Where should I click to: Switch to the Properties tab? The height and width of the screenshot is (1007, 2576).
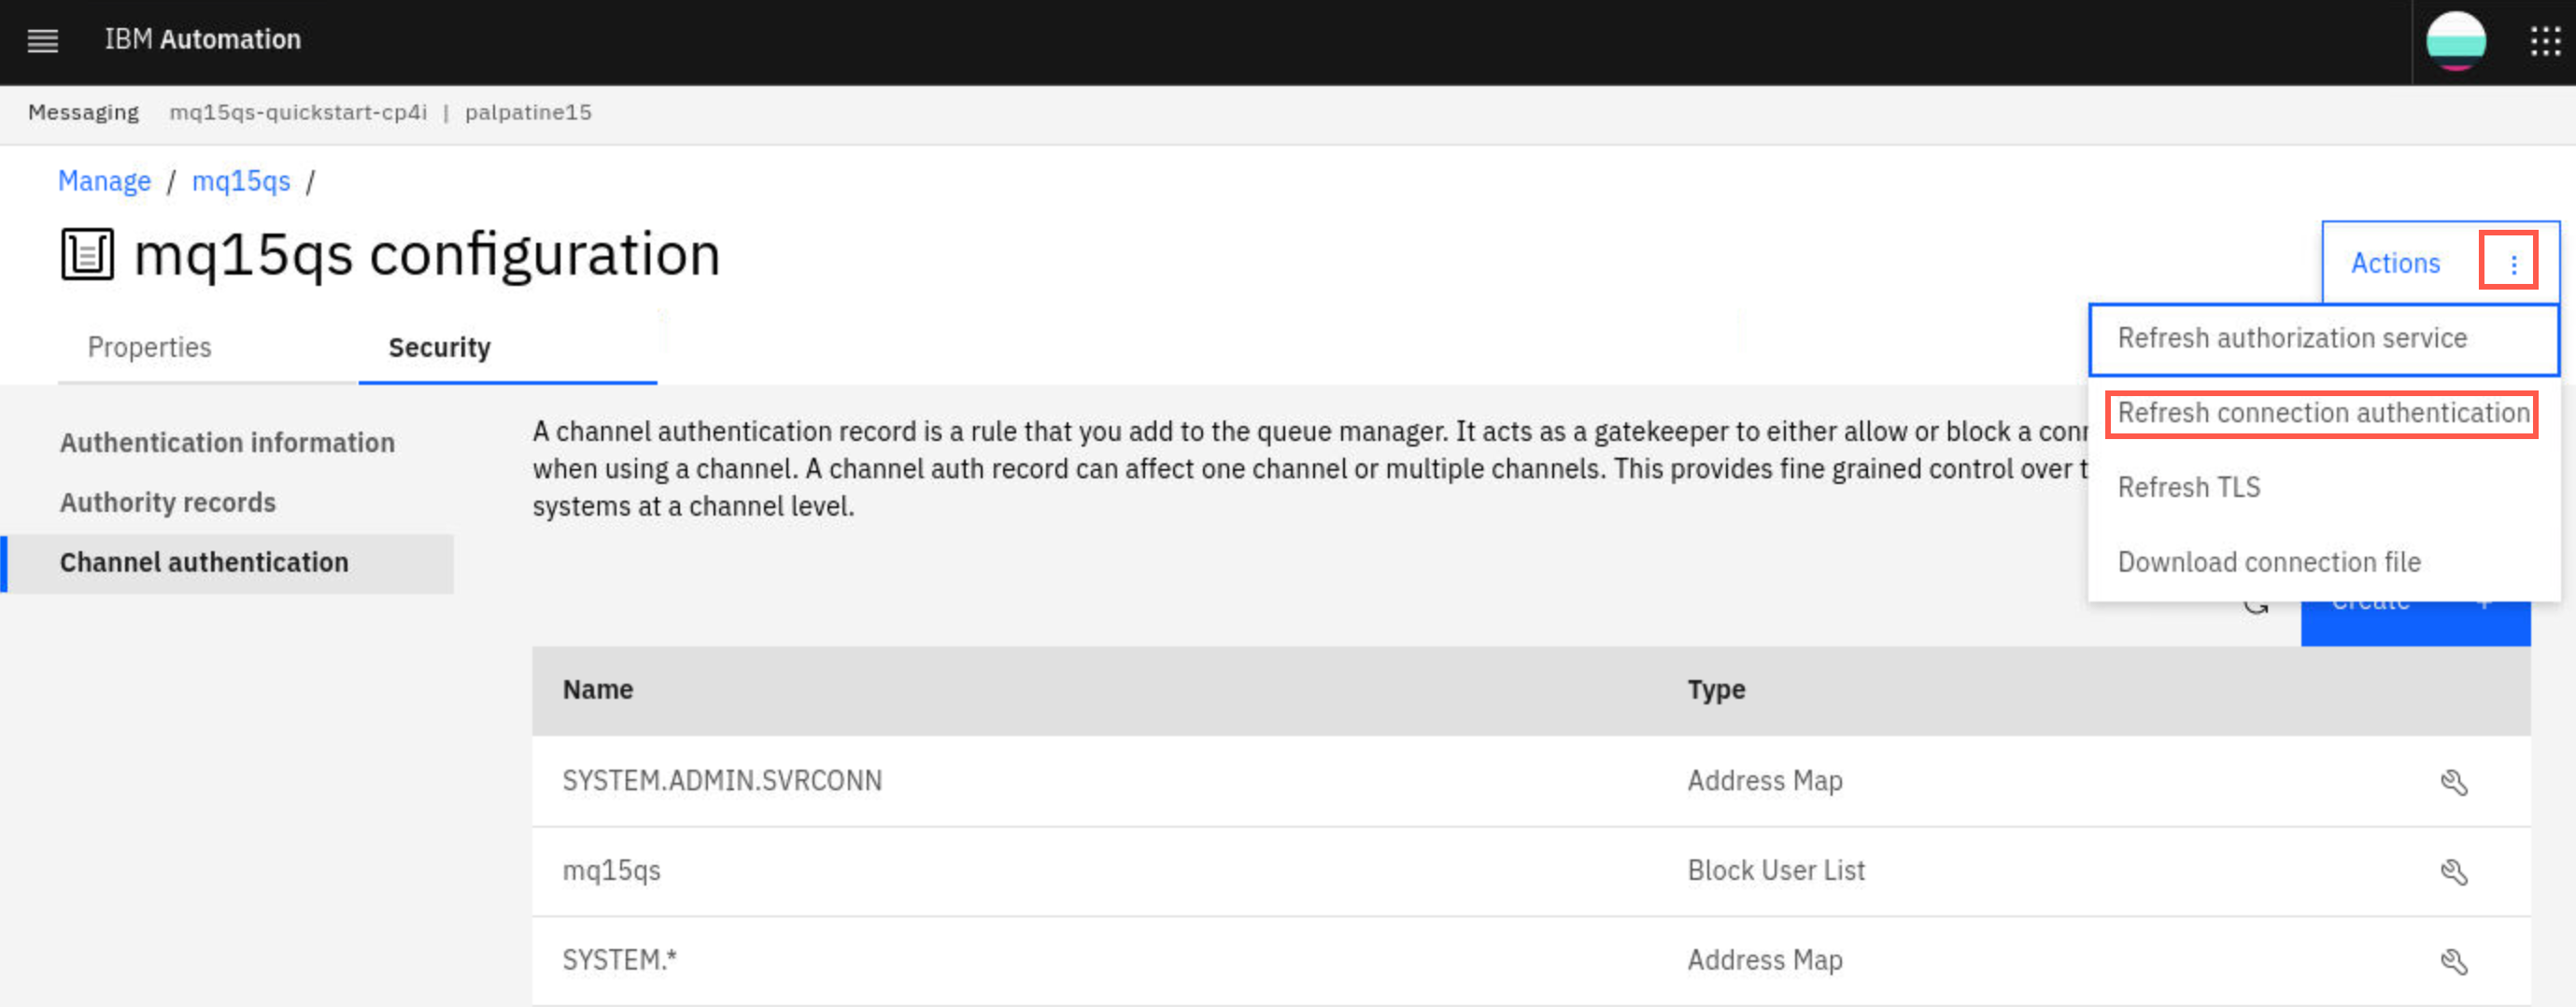150,348
